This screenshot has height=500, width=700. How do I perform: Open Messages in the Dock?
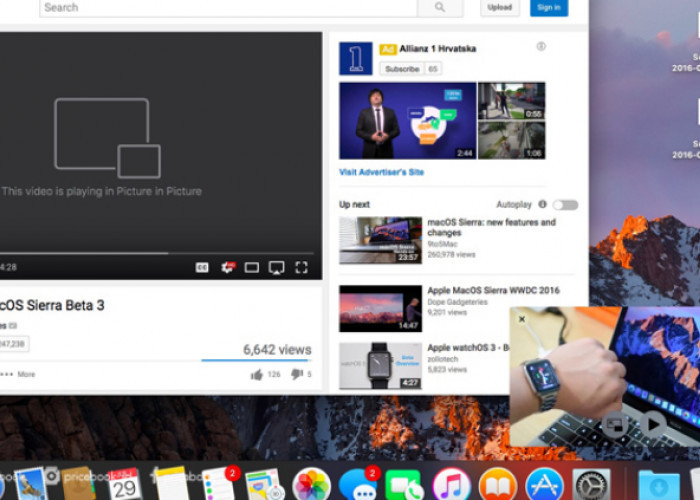[x=358, y=485]
